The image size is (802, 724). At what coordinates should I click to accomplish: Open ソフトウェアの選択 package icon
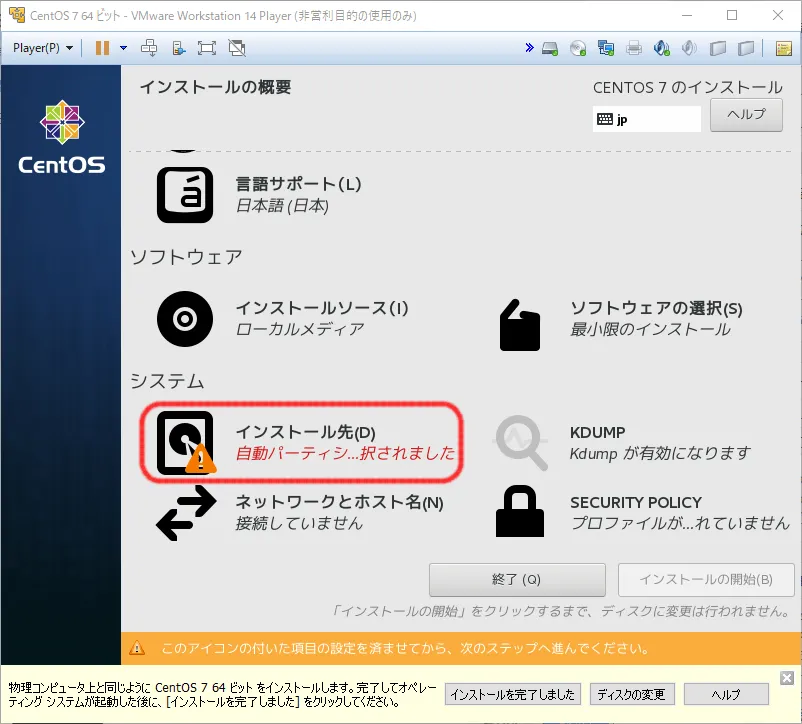519,325
